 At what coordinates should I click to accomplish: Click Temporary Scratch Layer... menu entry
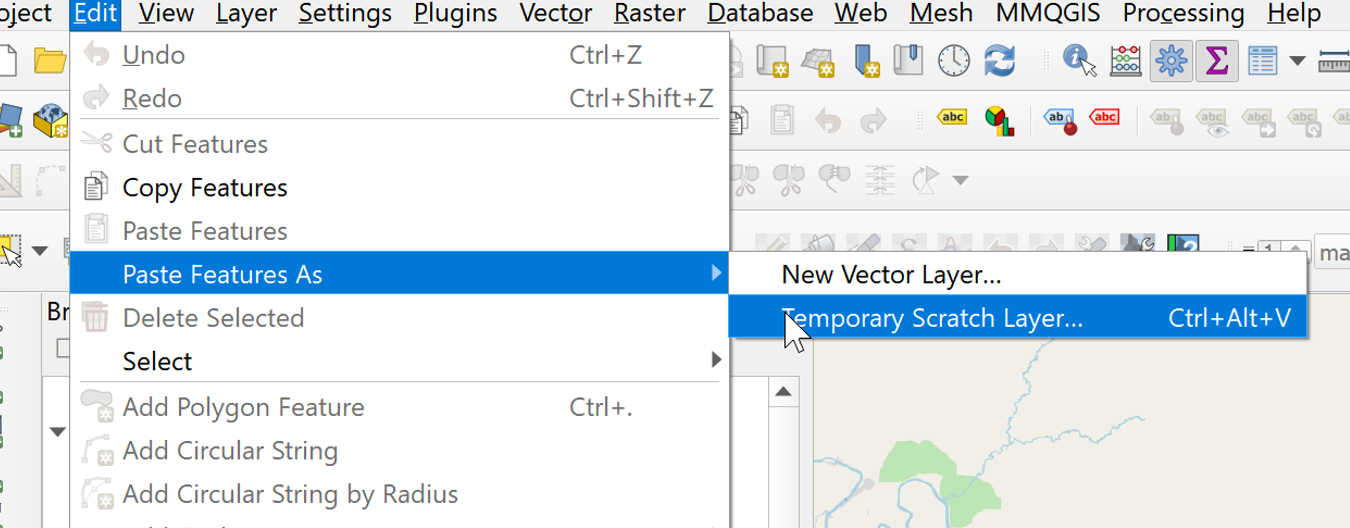932,318
